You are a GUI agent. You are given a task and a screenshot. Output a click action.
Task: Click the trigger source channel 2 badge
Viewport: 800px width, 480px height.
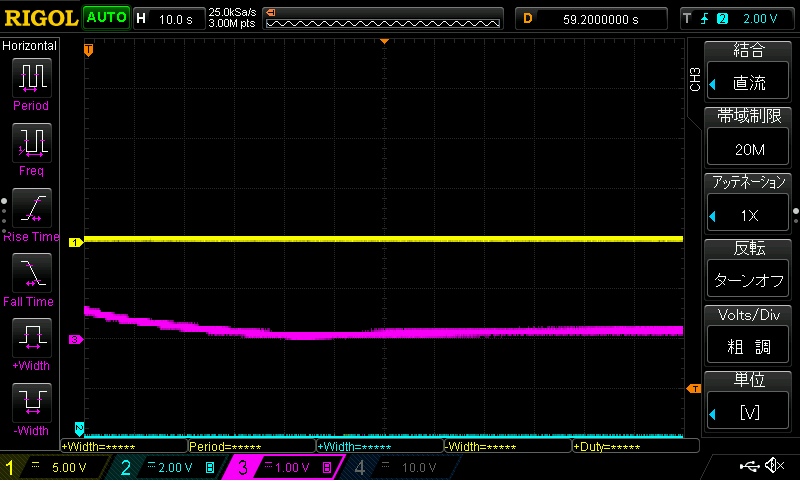coord(722,19)
